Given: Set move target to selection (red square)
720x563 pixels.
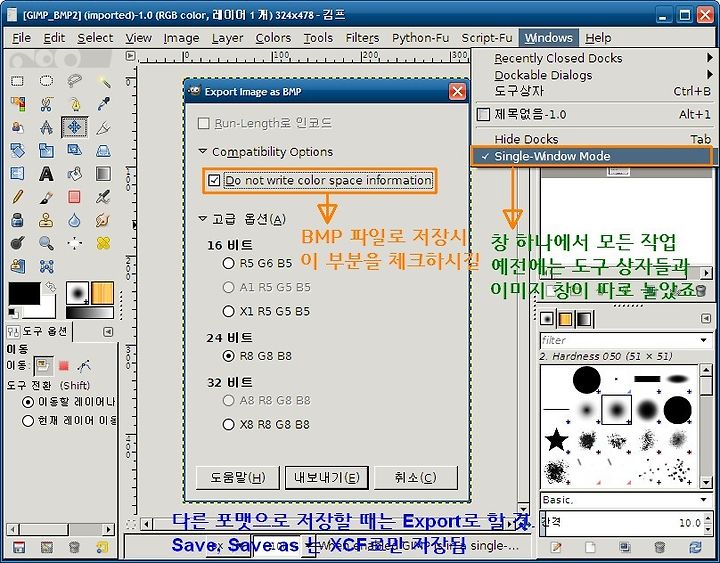Looking at the screenshot, I should tap(63, 366).
